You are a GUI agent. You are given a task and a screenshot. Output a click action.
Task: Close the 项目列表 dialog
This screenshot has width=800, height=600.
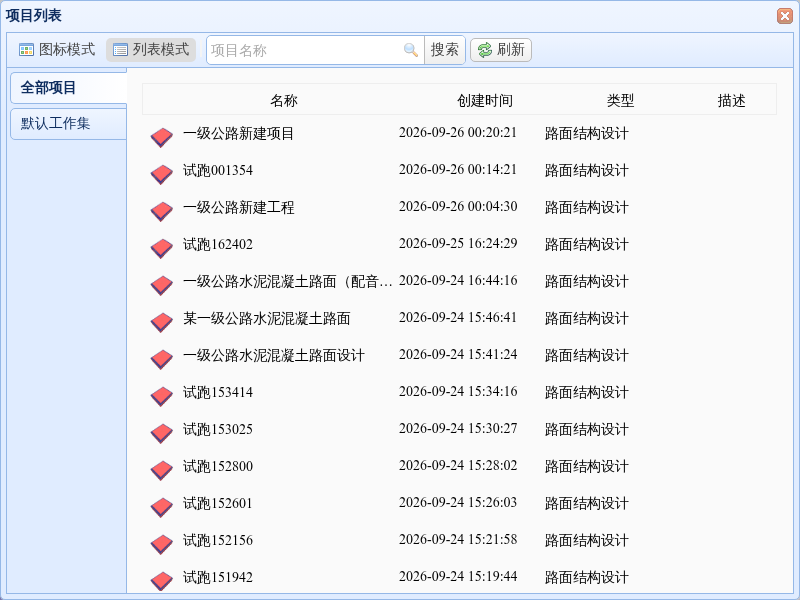(x=785, y=16)
